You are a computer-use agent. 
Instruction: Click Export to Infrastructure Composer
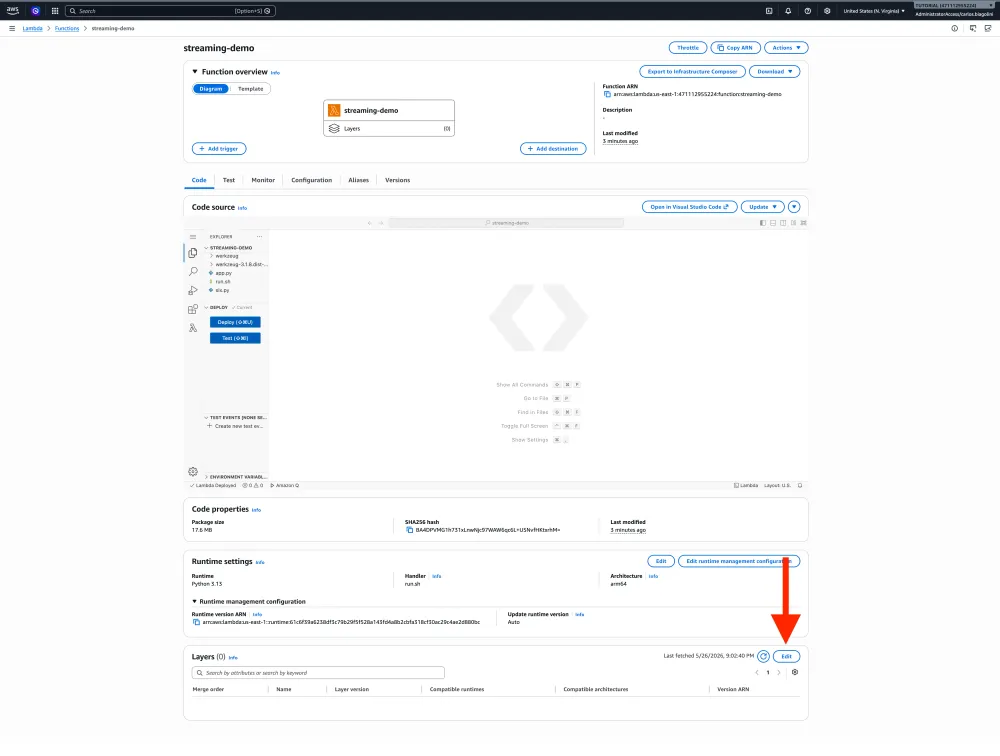coord(692,71)
